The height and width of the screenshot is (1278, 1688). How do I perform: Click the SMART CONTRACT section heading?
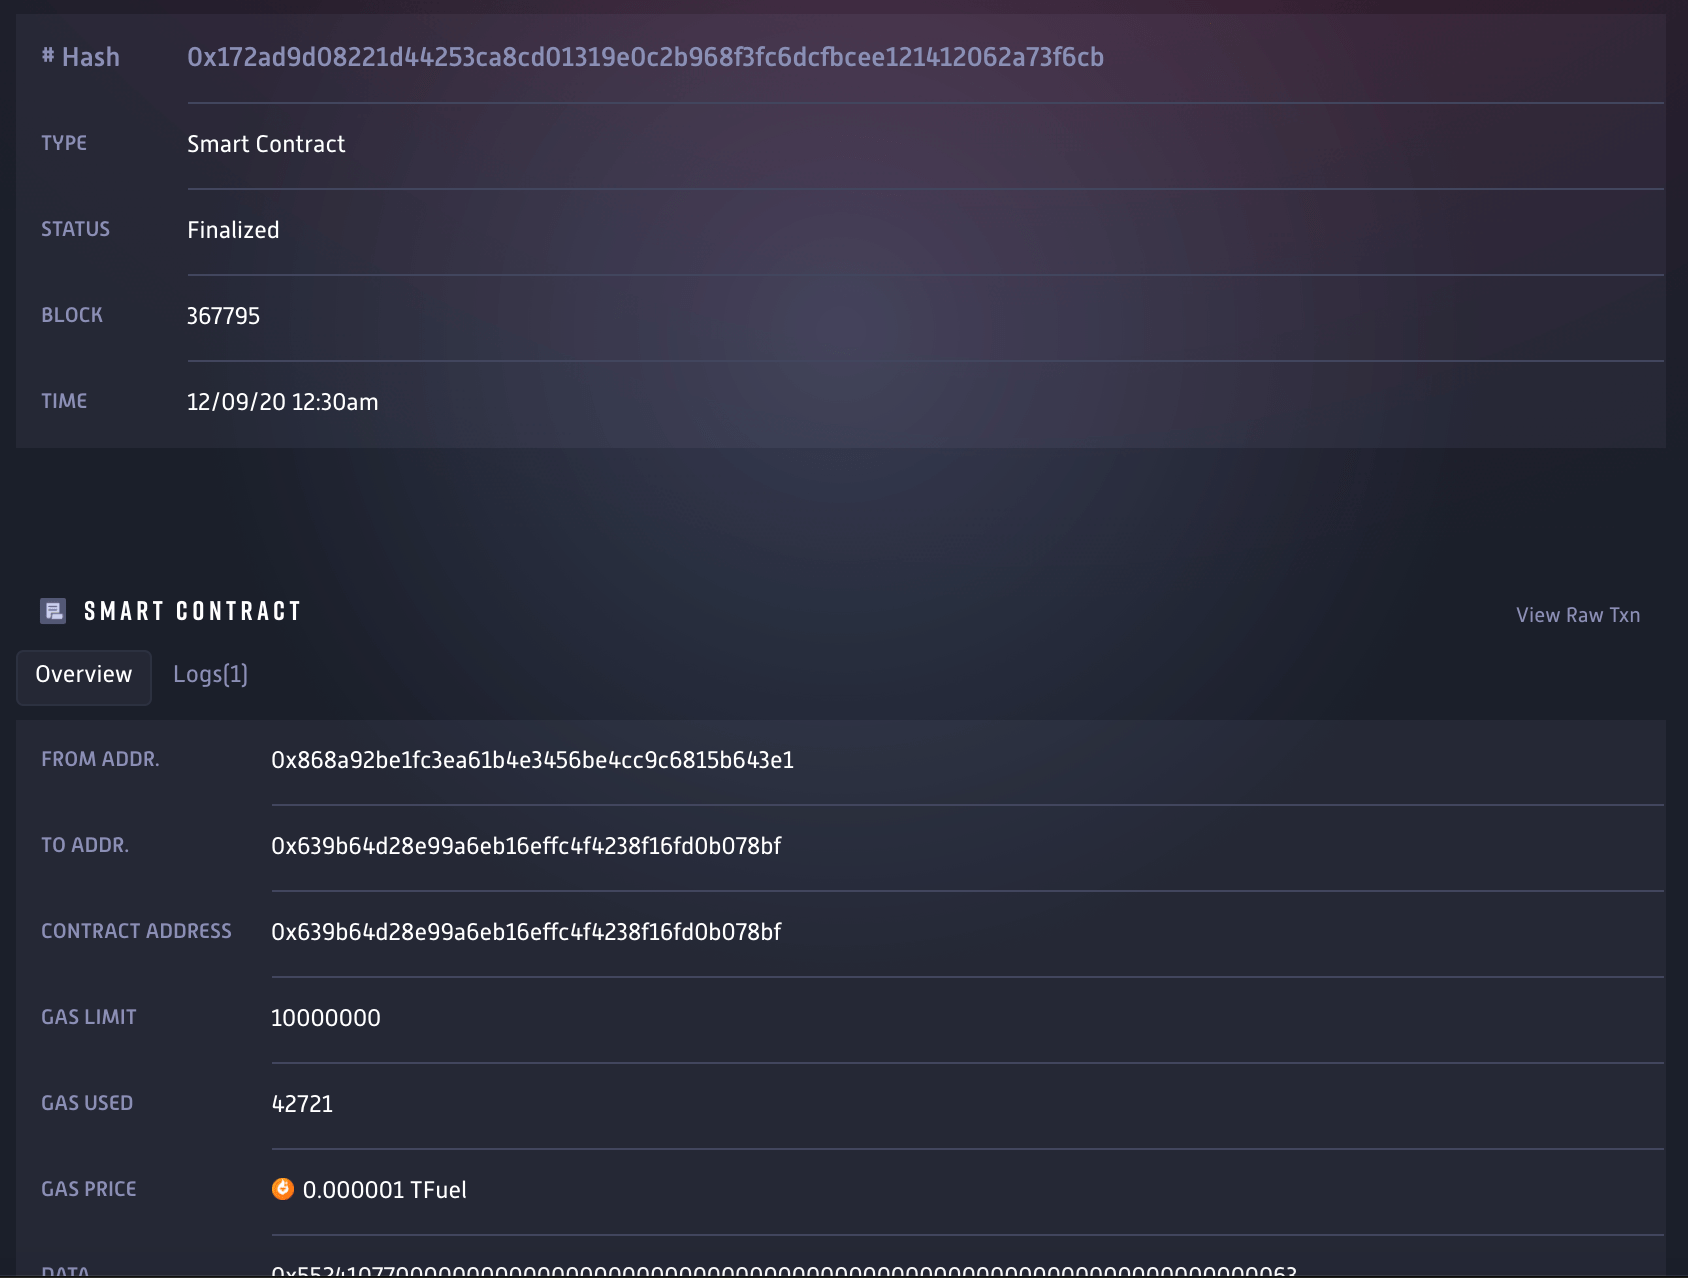click(193, 611)
